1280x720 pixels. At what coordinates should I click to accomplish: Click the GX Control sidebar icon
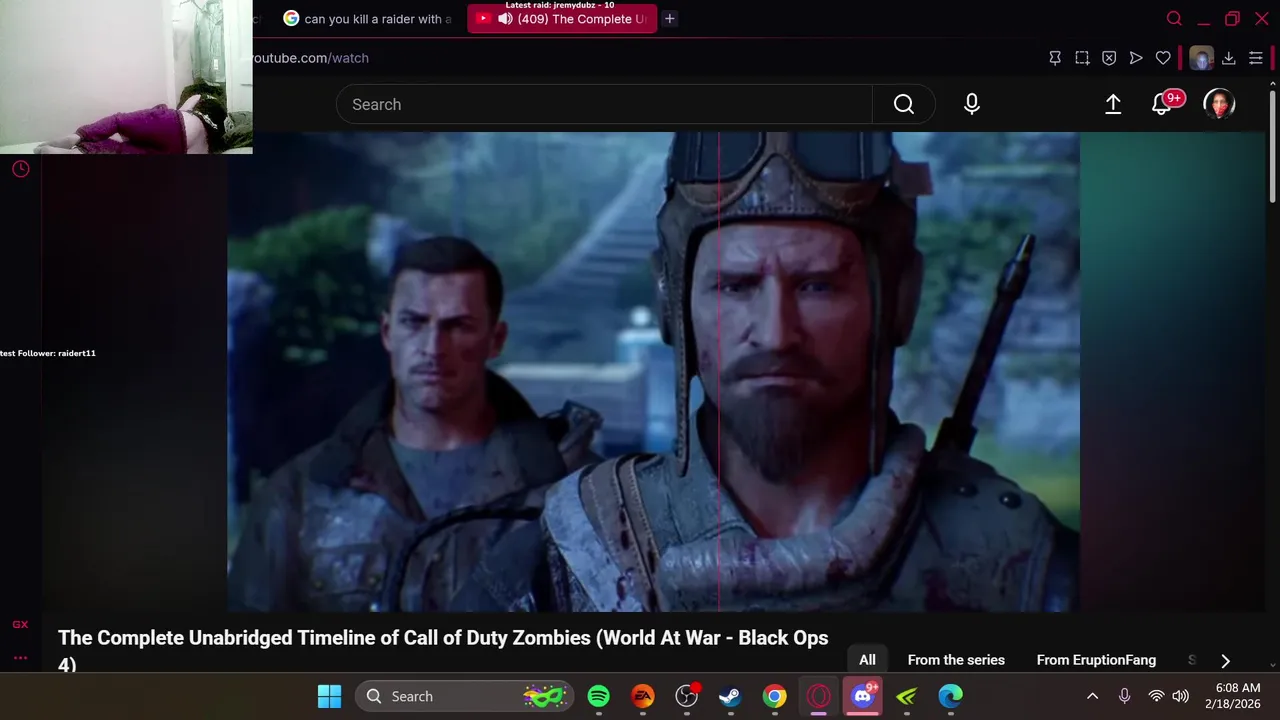[20, 624]
